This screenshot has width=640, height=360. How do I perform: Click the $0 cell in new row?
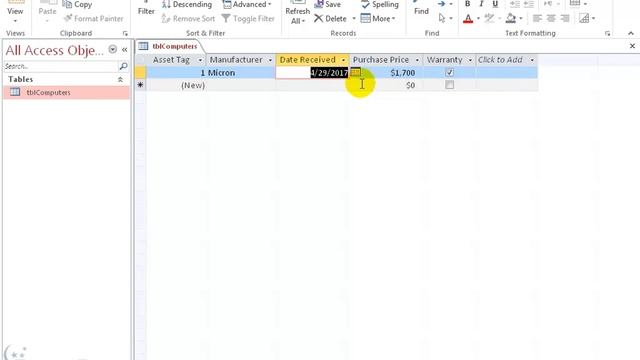386,85
